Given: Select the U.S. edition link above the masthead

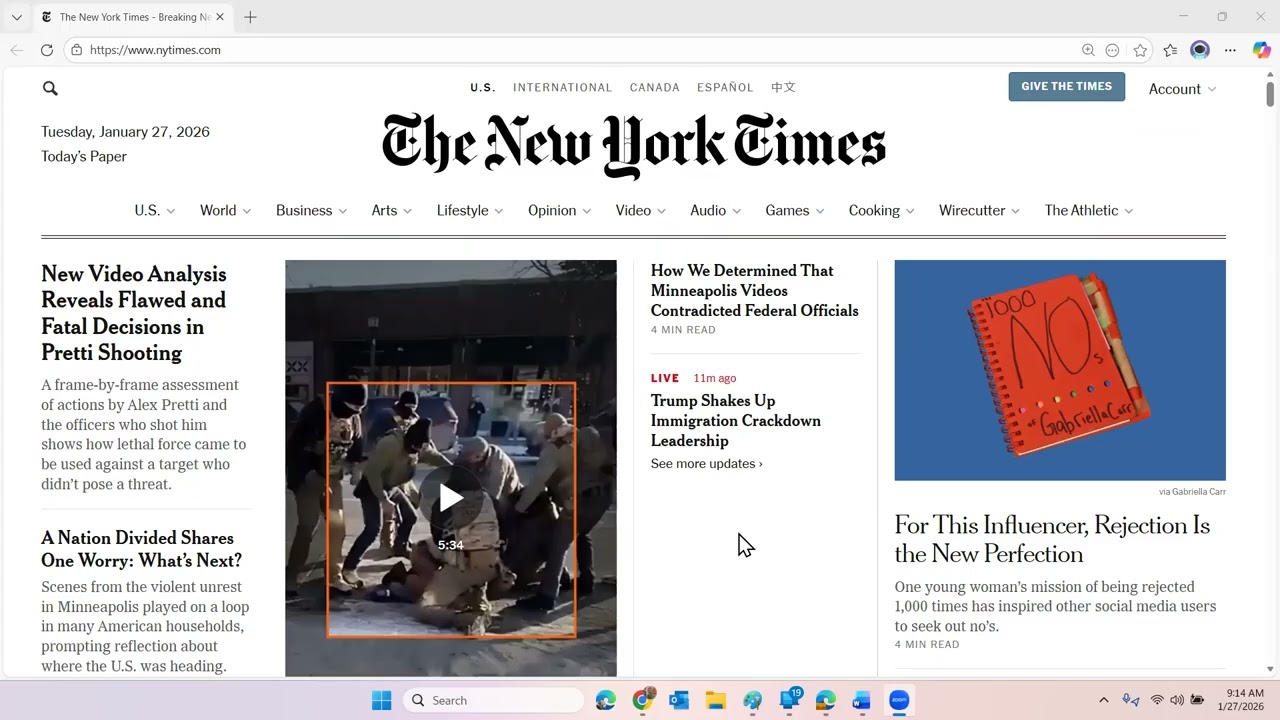Looking at the screenshot, I should (x=483, y=88).
